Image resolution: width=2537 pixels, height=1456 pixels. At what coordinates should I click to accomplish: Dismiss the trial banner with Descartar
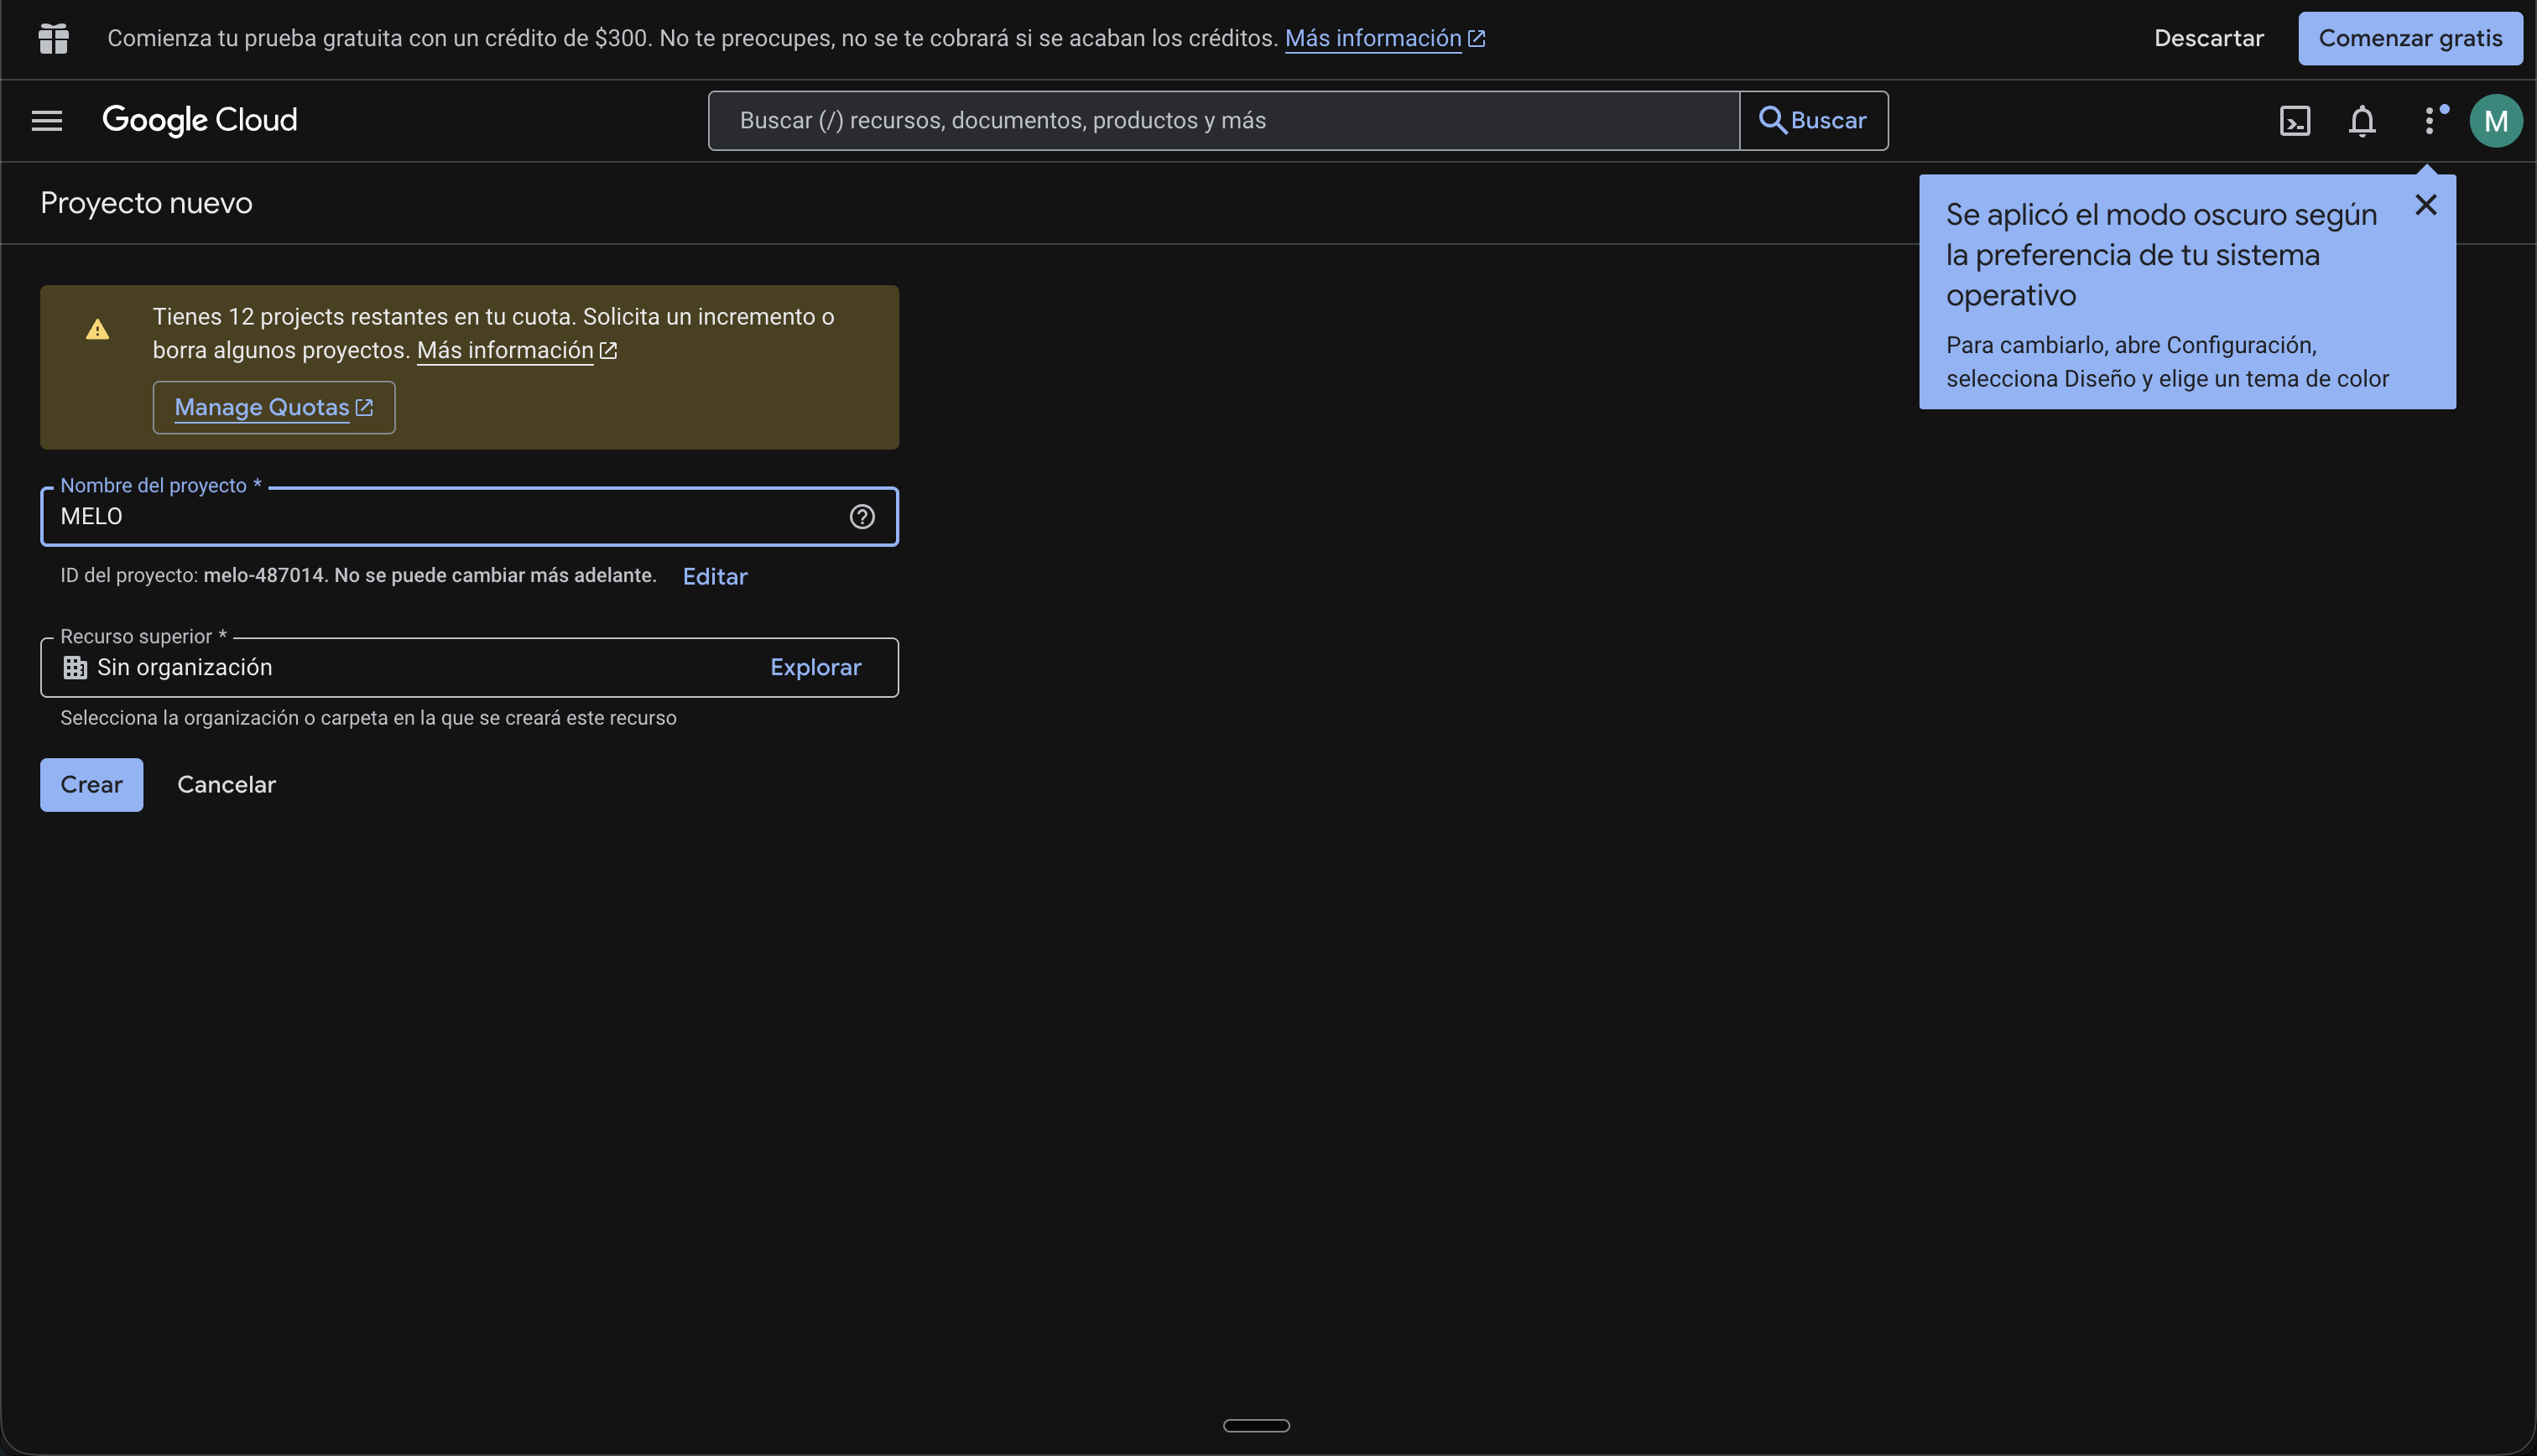[x=2208, y=39]
